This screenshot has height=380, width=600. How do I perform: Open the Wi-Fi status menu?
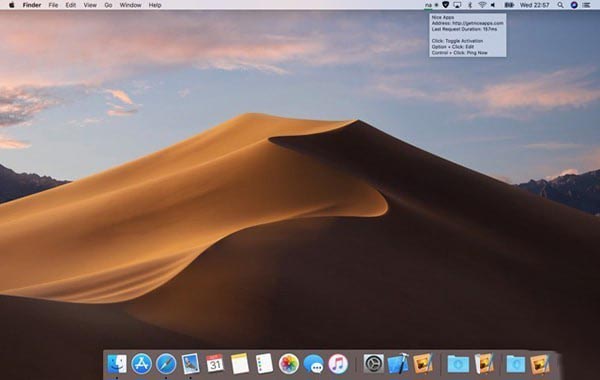(482, 5)
